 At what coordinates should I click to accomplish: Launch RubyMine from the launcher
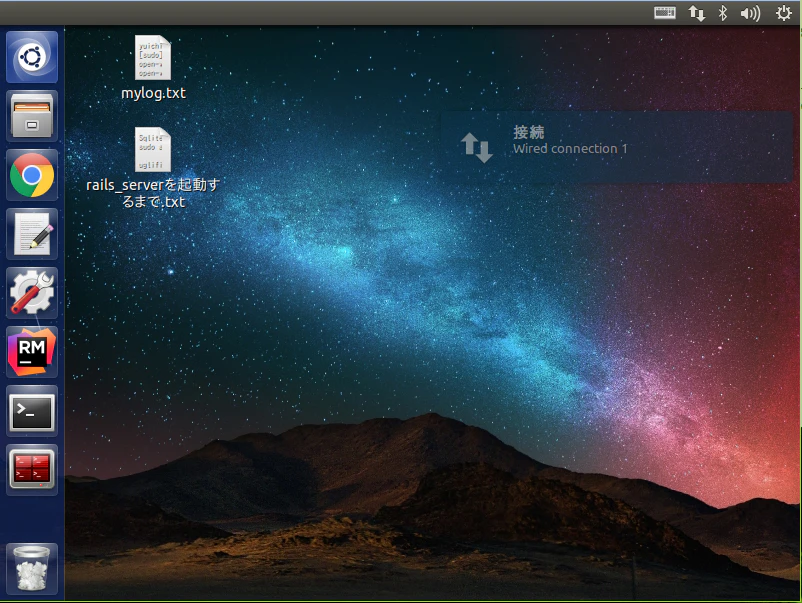tap(32, 352)
